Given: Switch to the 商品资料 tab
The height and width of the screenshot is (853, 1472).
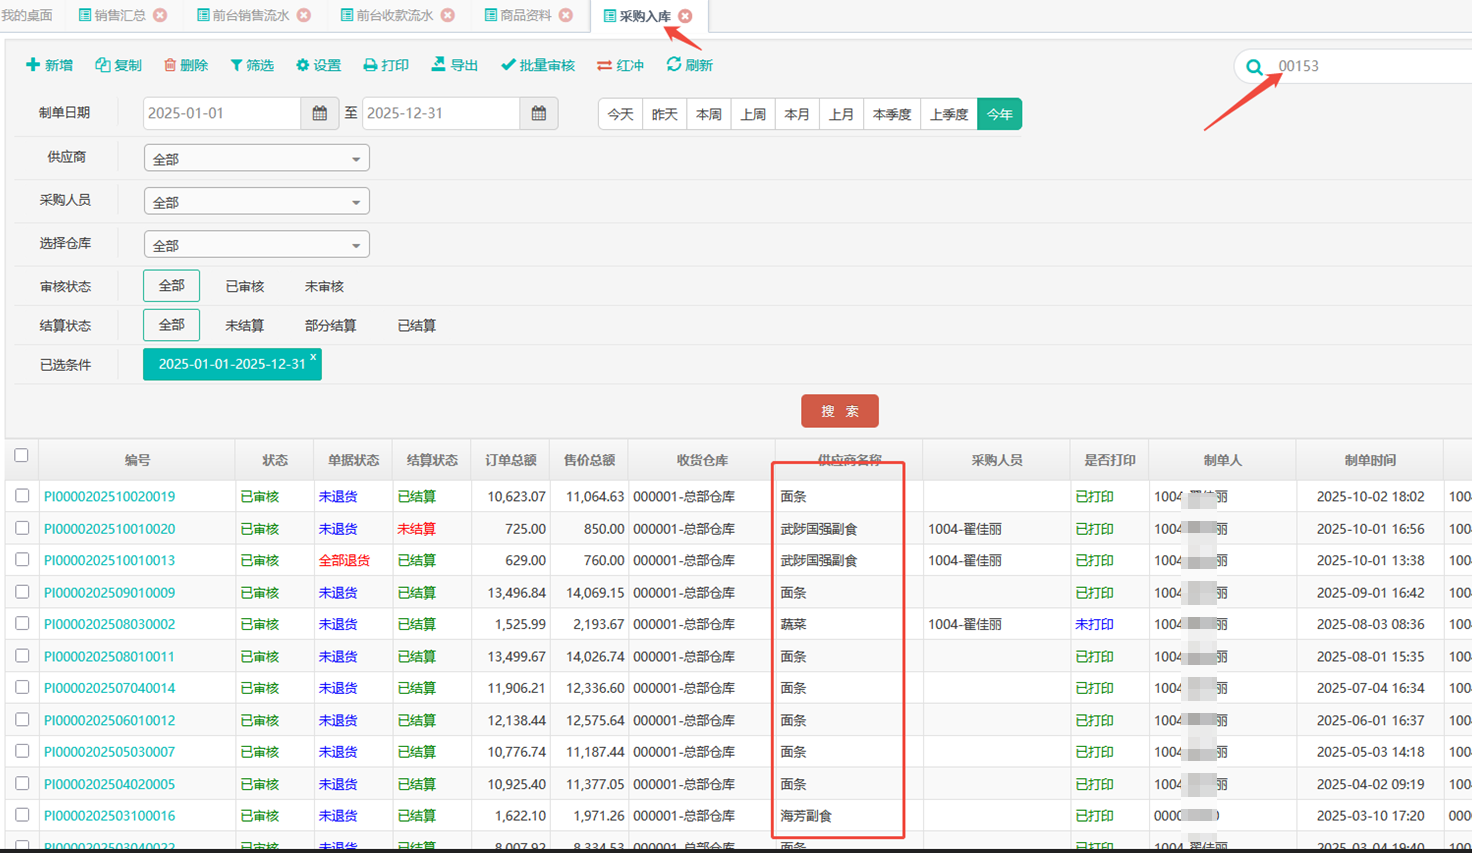Looking at the screenshot, I should 525,15.
